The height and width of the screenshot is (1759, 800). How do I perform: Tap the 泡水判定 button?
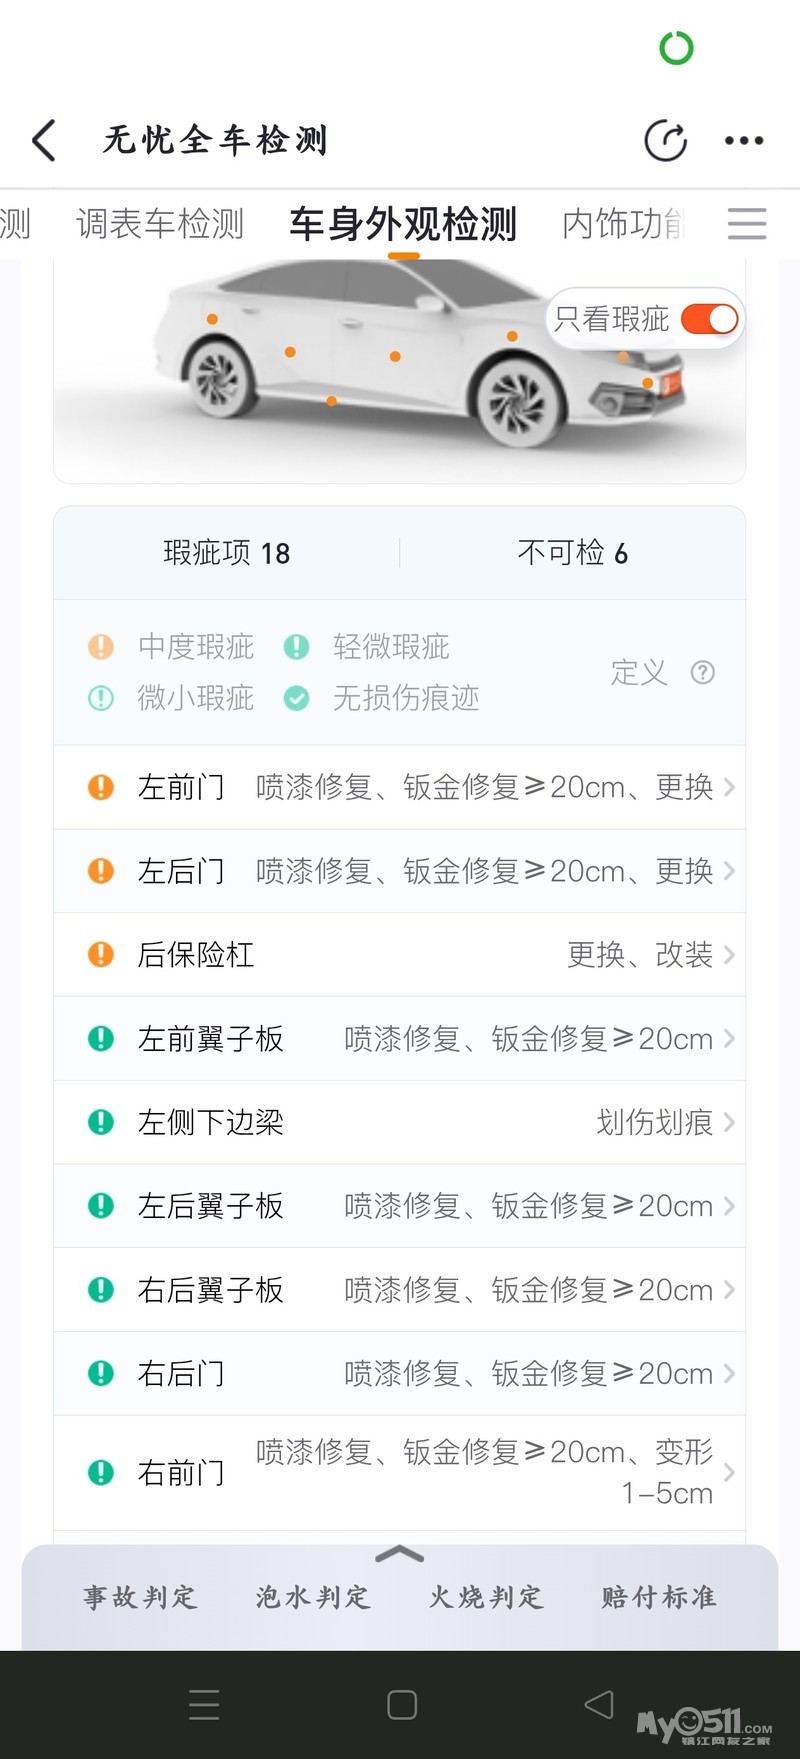pyautogui.click(x=313, y=1597)
